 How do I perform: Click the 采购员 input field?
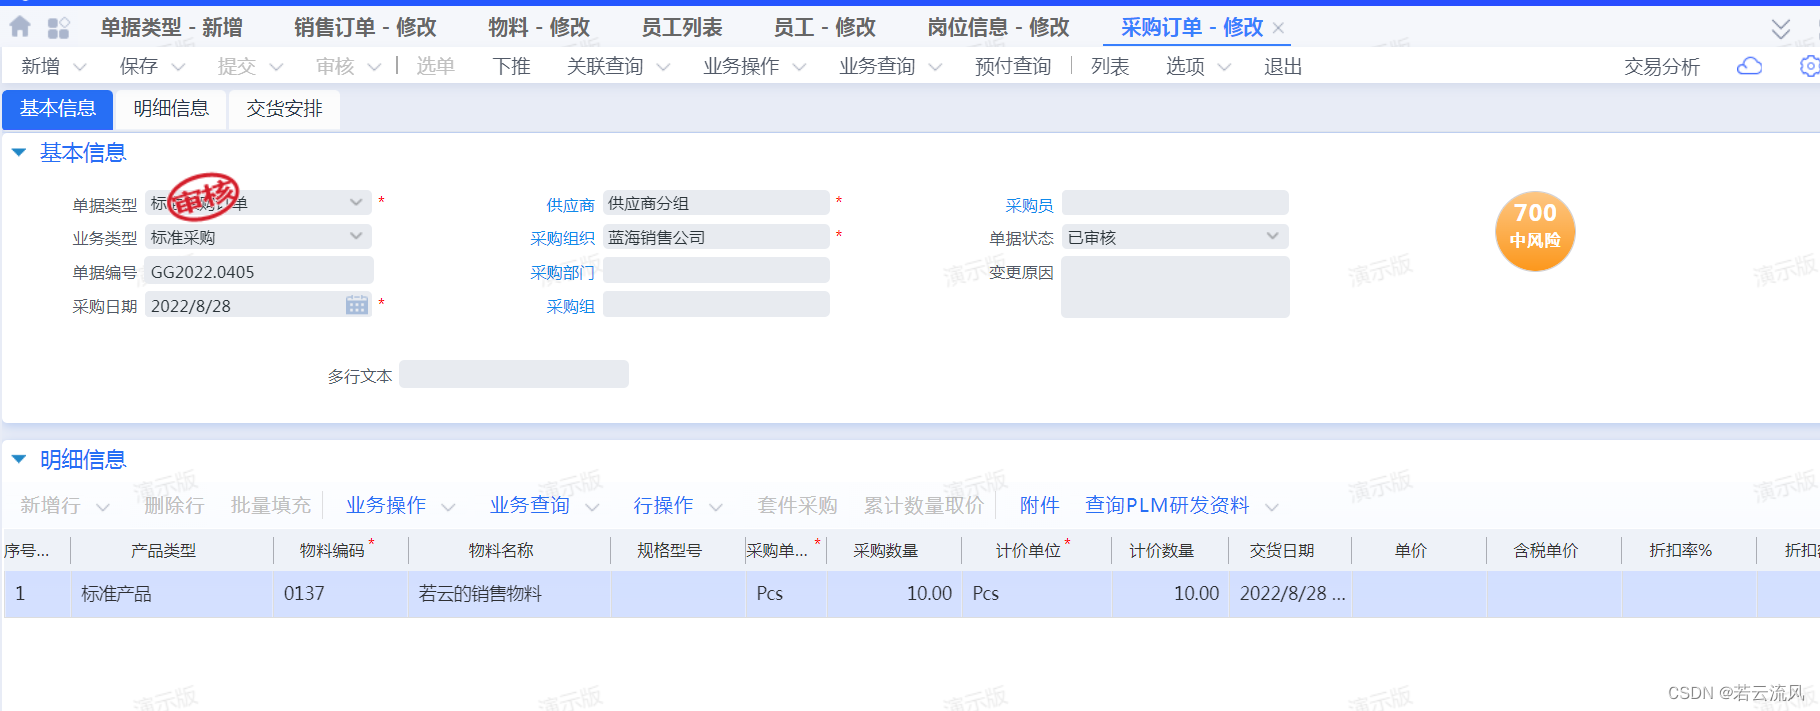(x=1175, y=203)
